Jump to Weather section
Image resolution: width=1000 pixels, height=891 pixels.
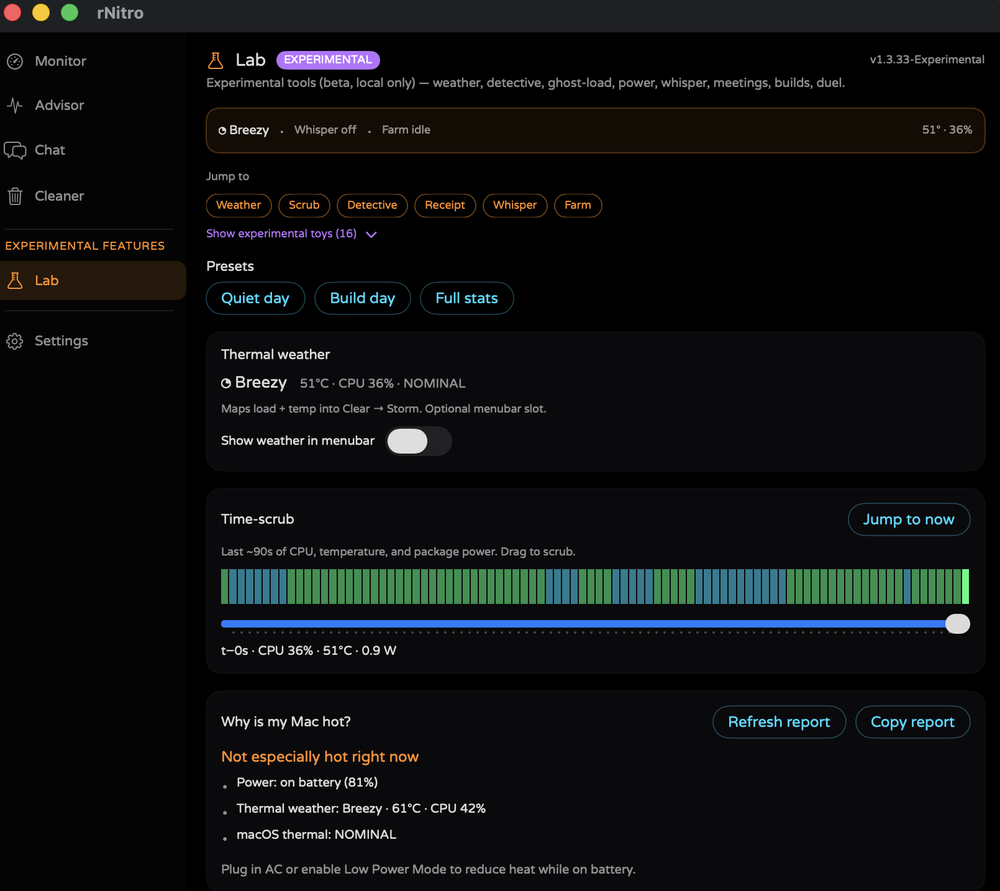[x=239, y=205]
